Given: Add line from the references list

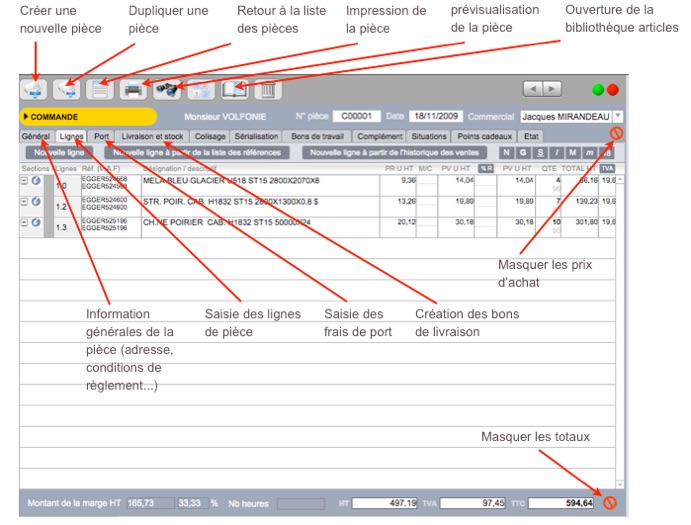Looking at the screenshot, I should pos(197,153).
